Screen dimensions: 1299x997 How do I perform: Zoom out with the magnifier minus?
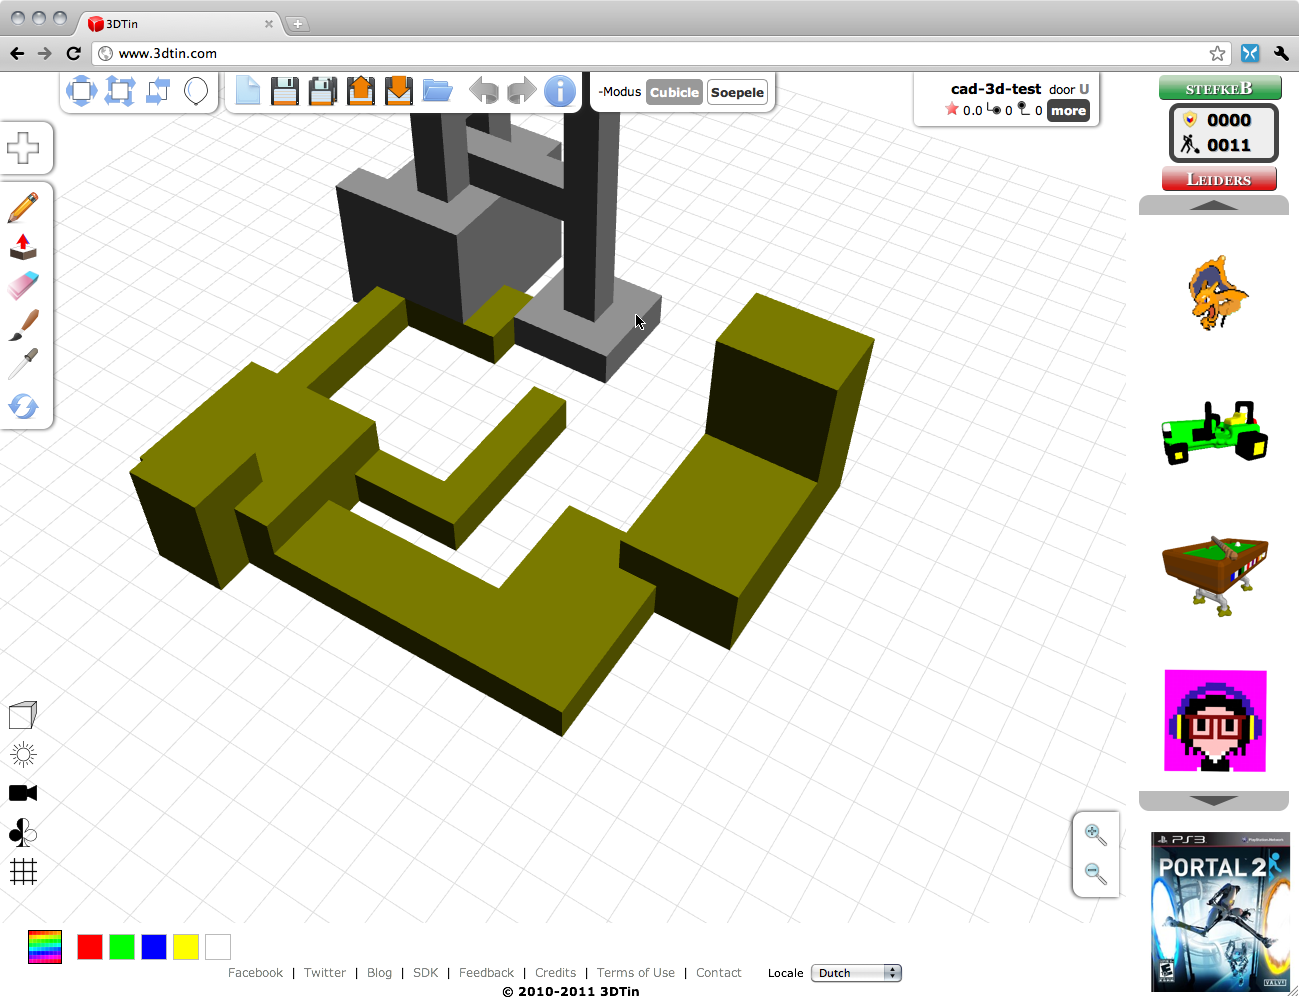click(x=1096, y=874)
